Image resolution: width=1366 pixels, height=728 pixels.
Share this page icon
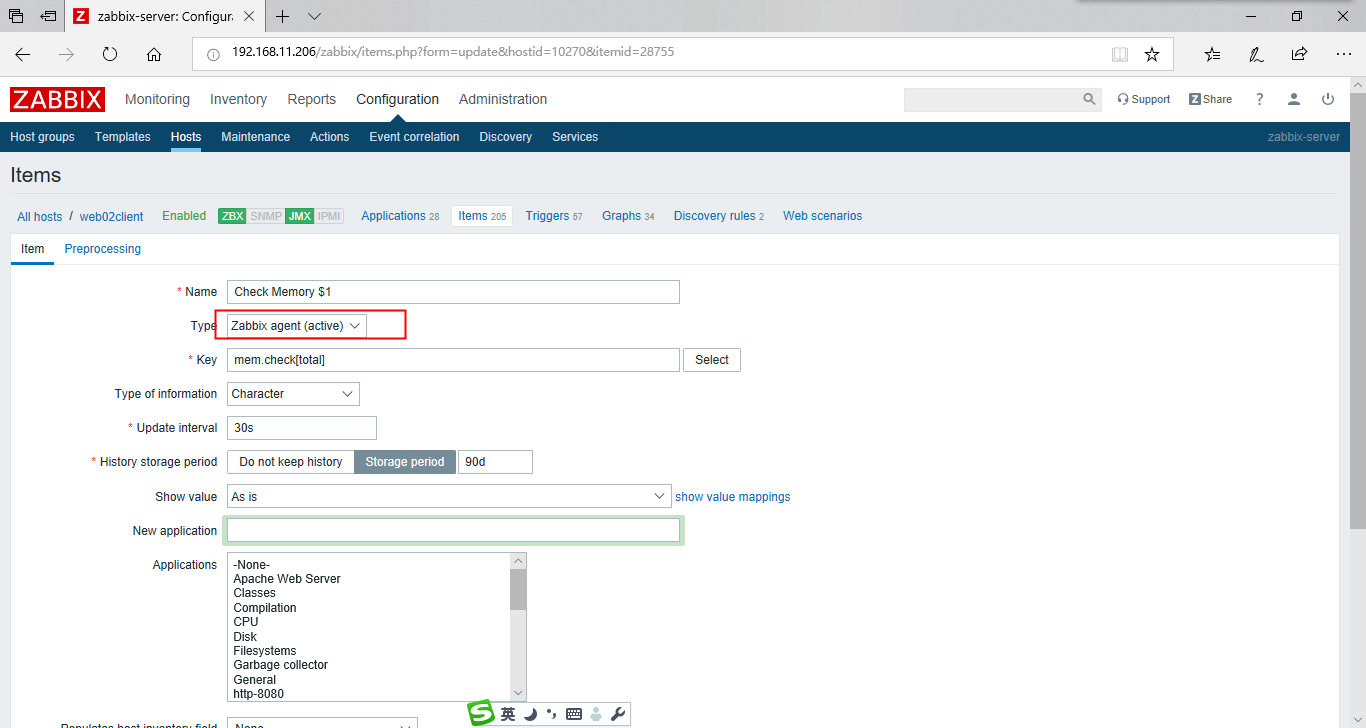pyautogui.click(x=1299, y=54)
